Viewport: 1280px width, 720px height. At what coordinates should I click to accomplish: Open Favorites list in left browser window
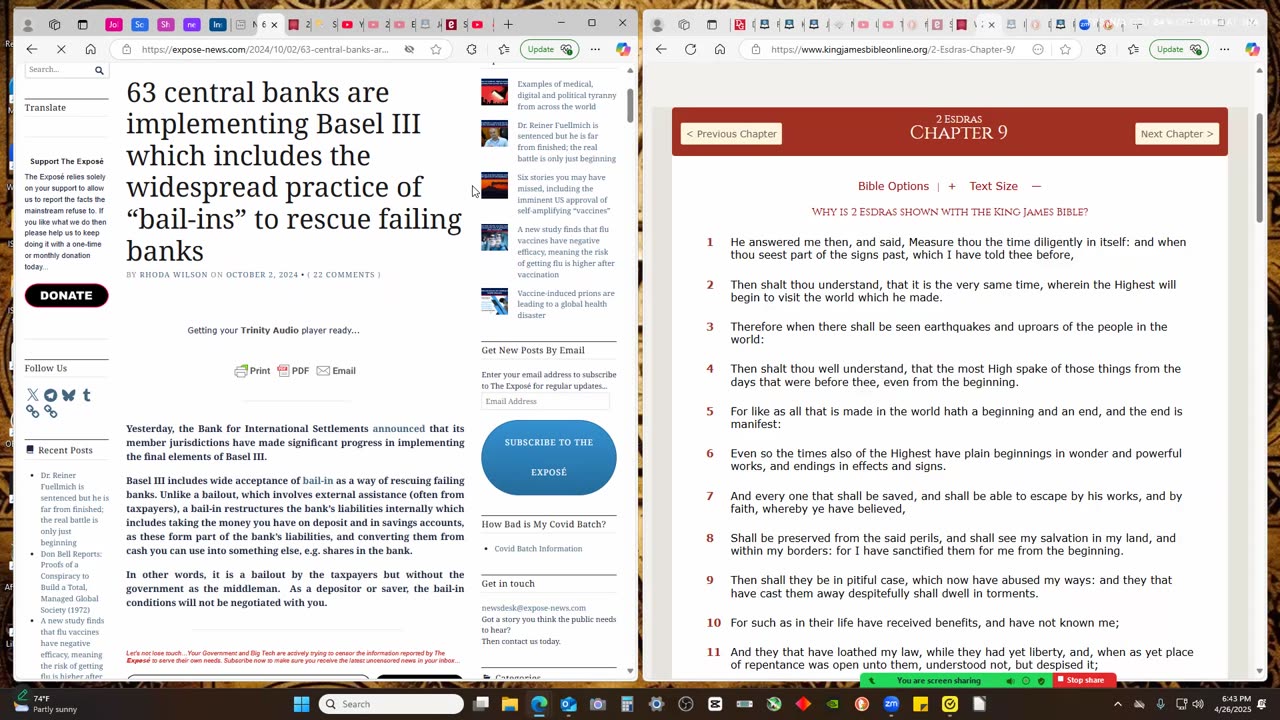pos(503,49)
